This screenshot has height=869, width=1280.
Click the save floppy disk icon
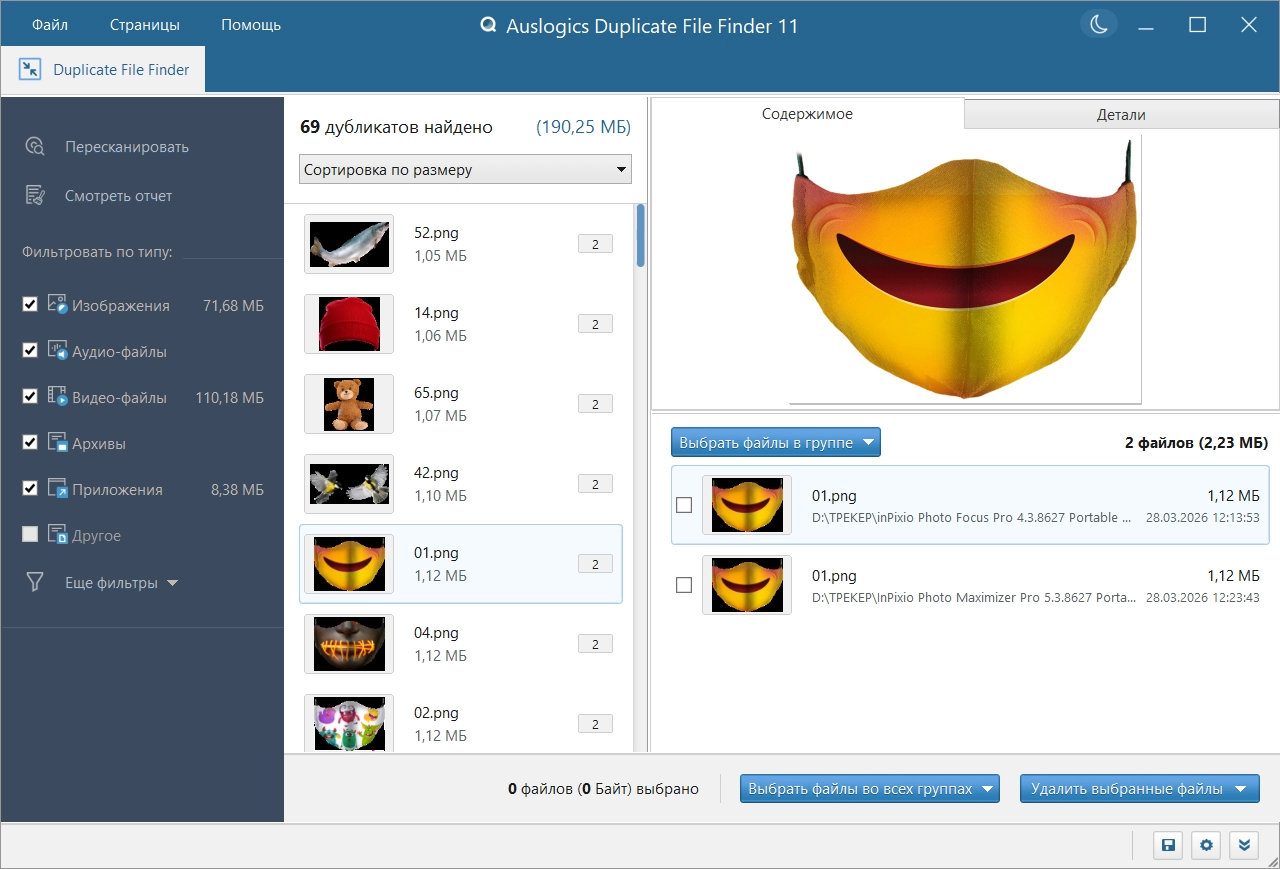tap(1167, 845)
